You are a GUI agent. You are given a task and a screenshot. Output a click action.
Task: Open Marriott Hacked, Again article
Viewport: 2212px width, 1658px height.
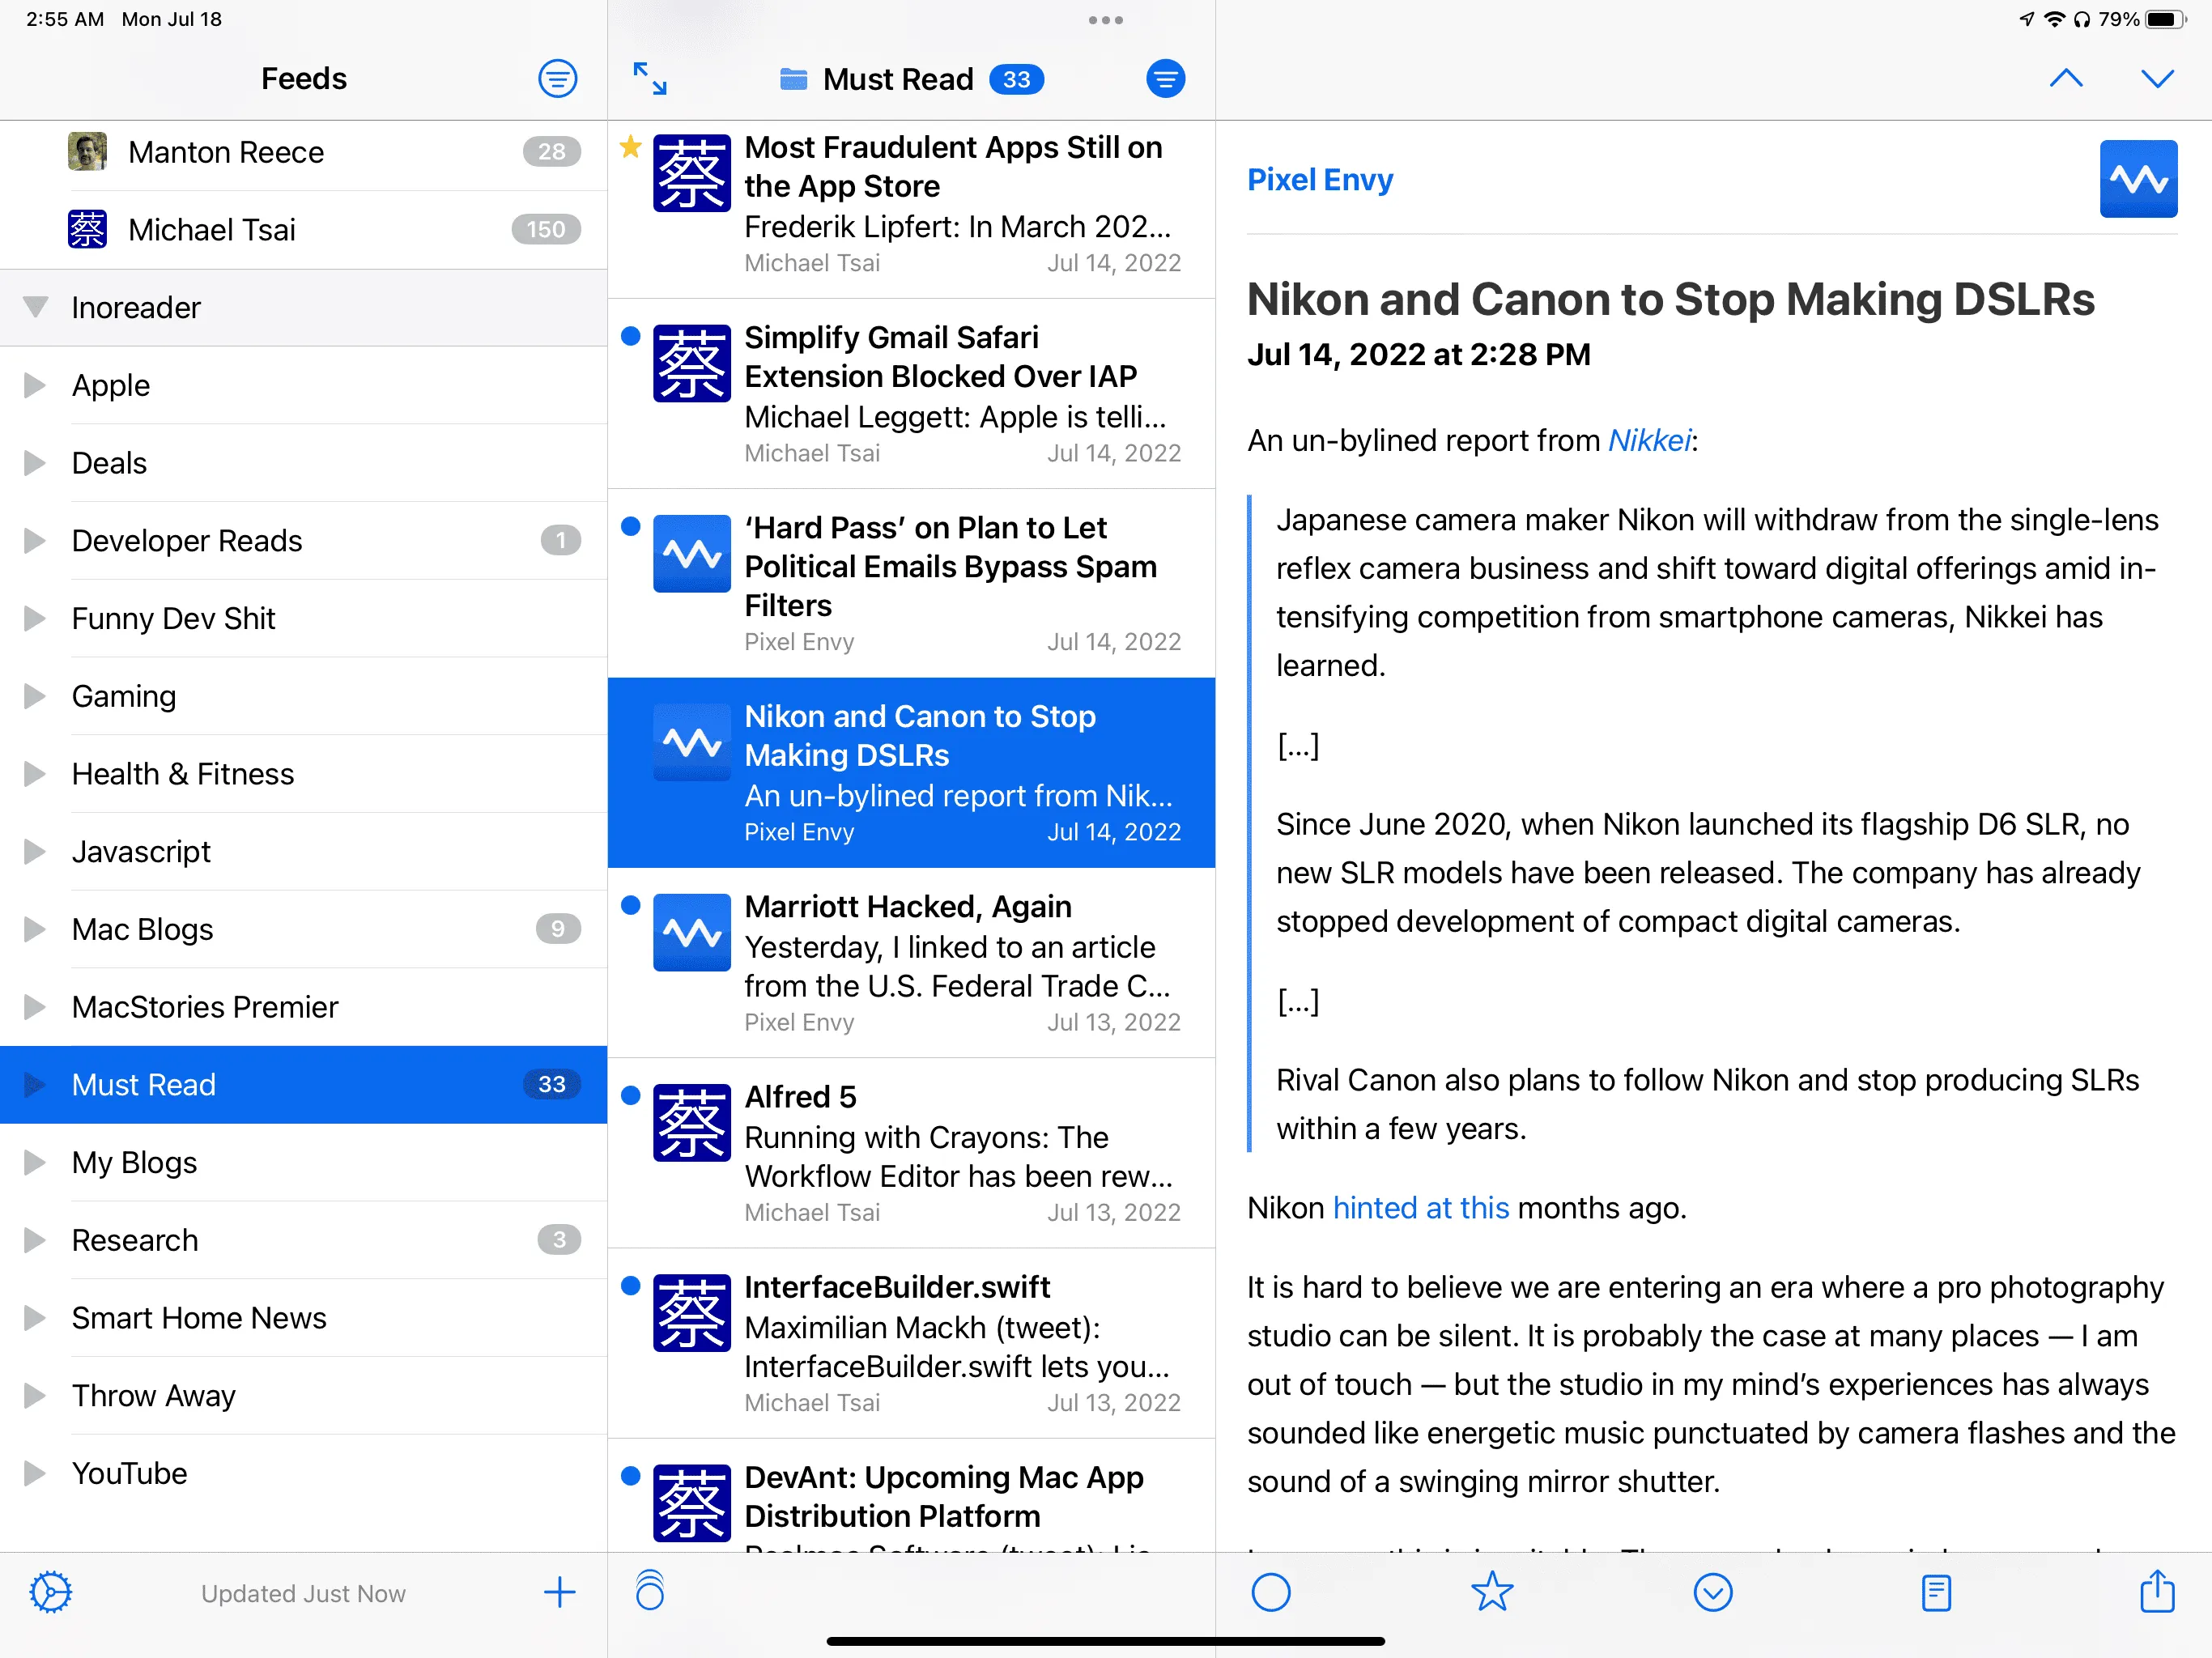coord(911,962)
